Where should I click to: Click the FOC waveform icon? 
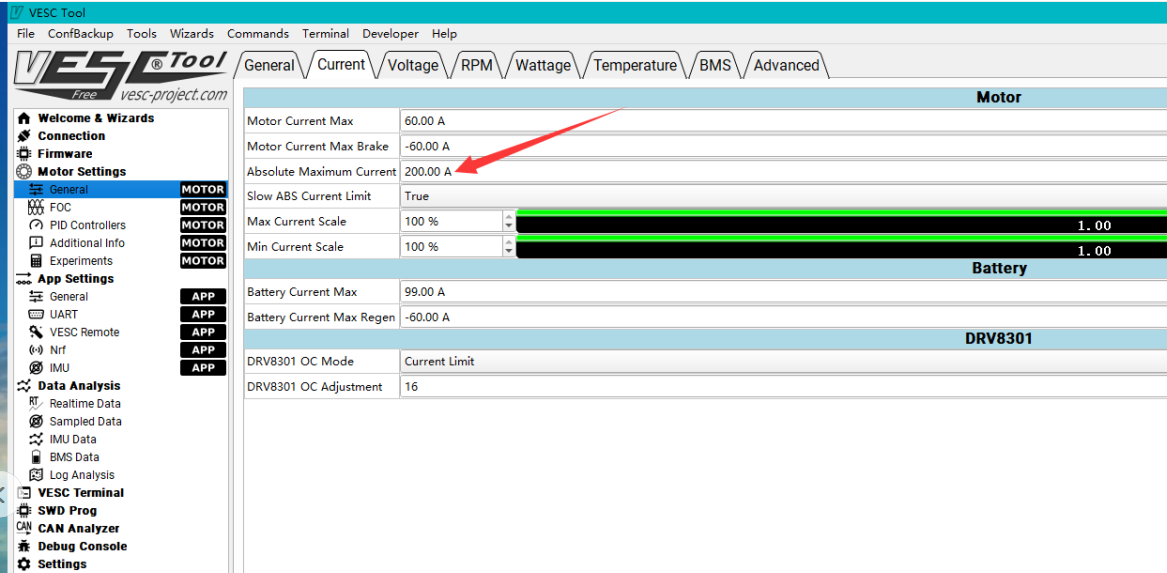pyautogui.click(x=36, y=208)
